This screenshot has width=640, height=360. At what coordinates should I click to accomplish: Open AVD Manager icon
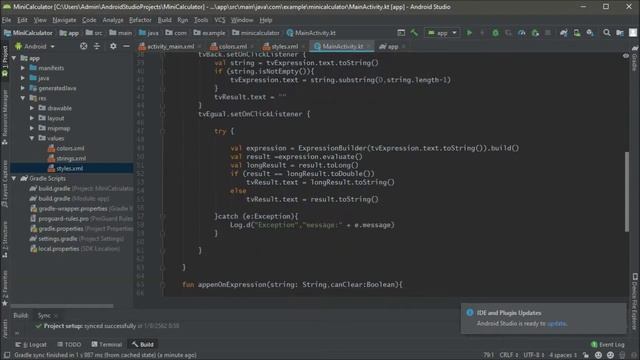(577, 33)
